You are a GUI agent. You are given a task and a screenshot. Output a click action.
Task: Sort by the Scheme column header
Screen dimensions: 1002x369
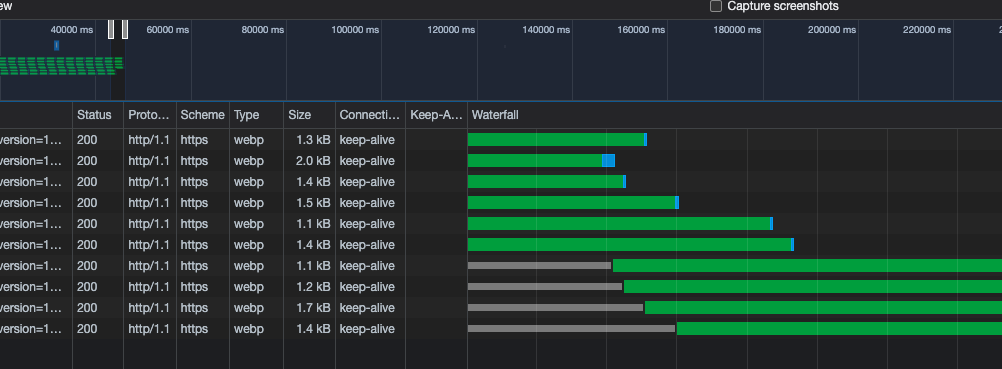(203, 115)
